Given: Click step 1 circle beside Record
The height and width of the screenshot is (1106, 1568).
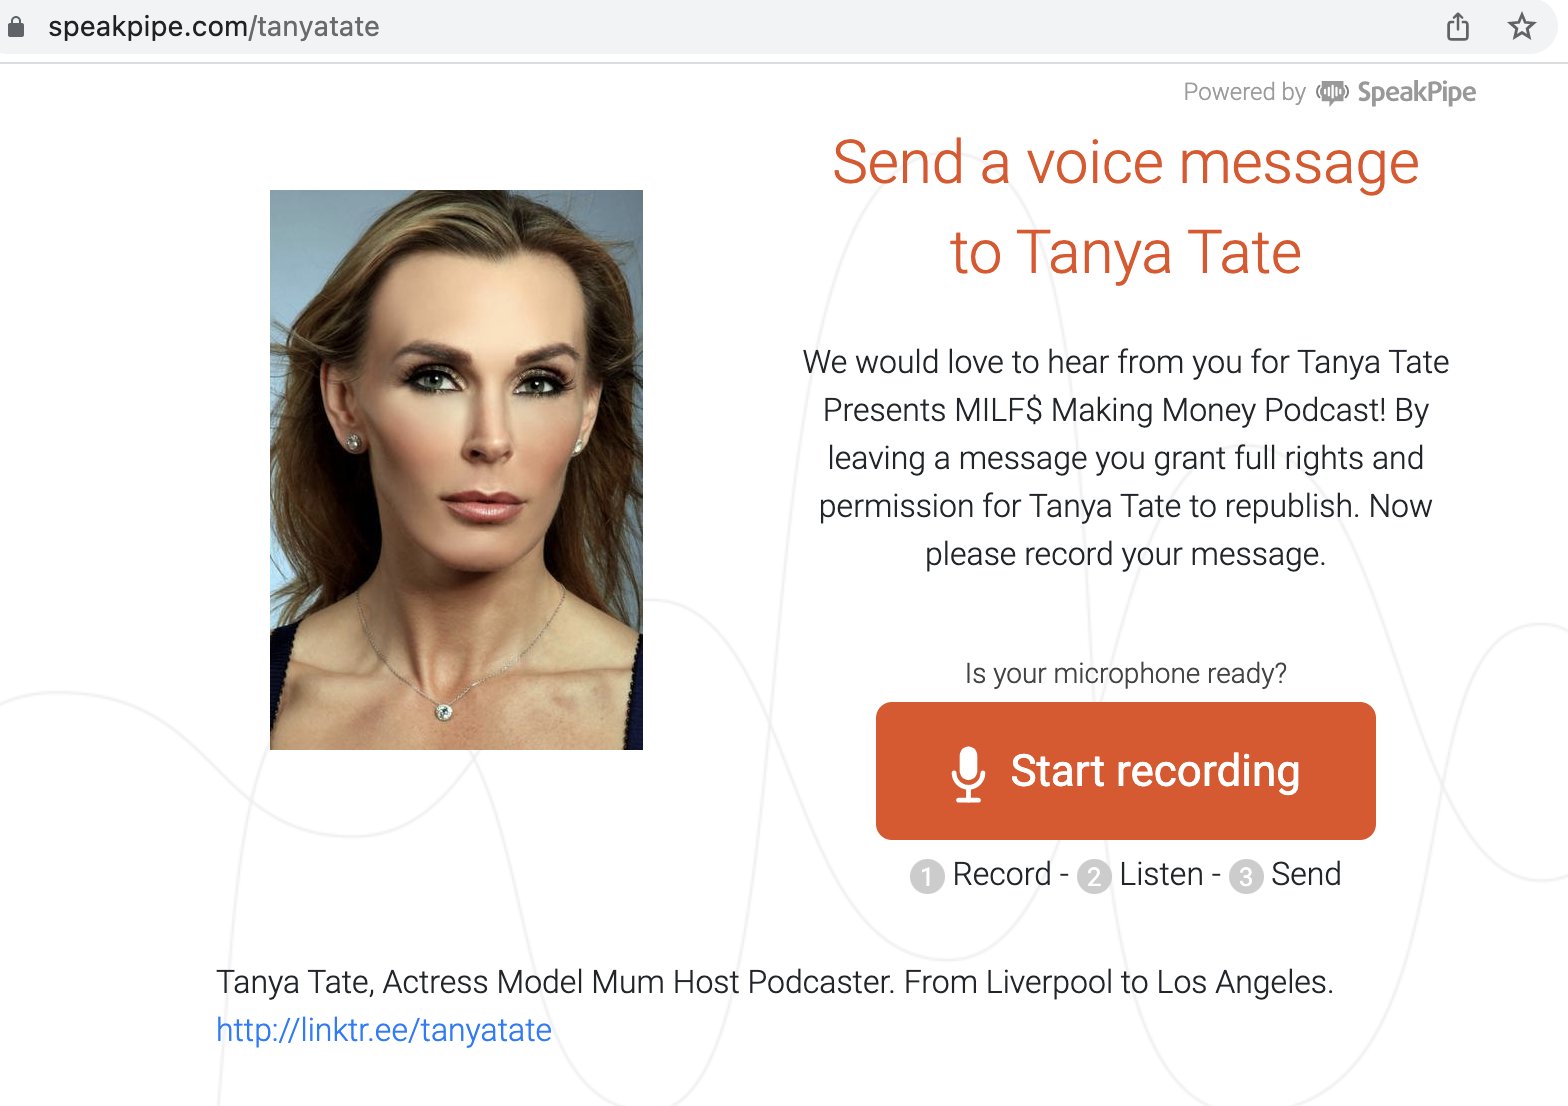Looking at the screenshot, I should (927, 877).
